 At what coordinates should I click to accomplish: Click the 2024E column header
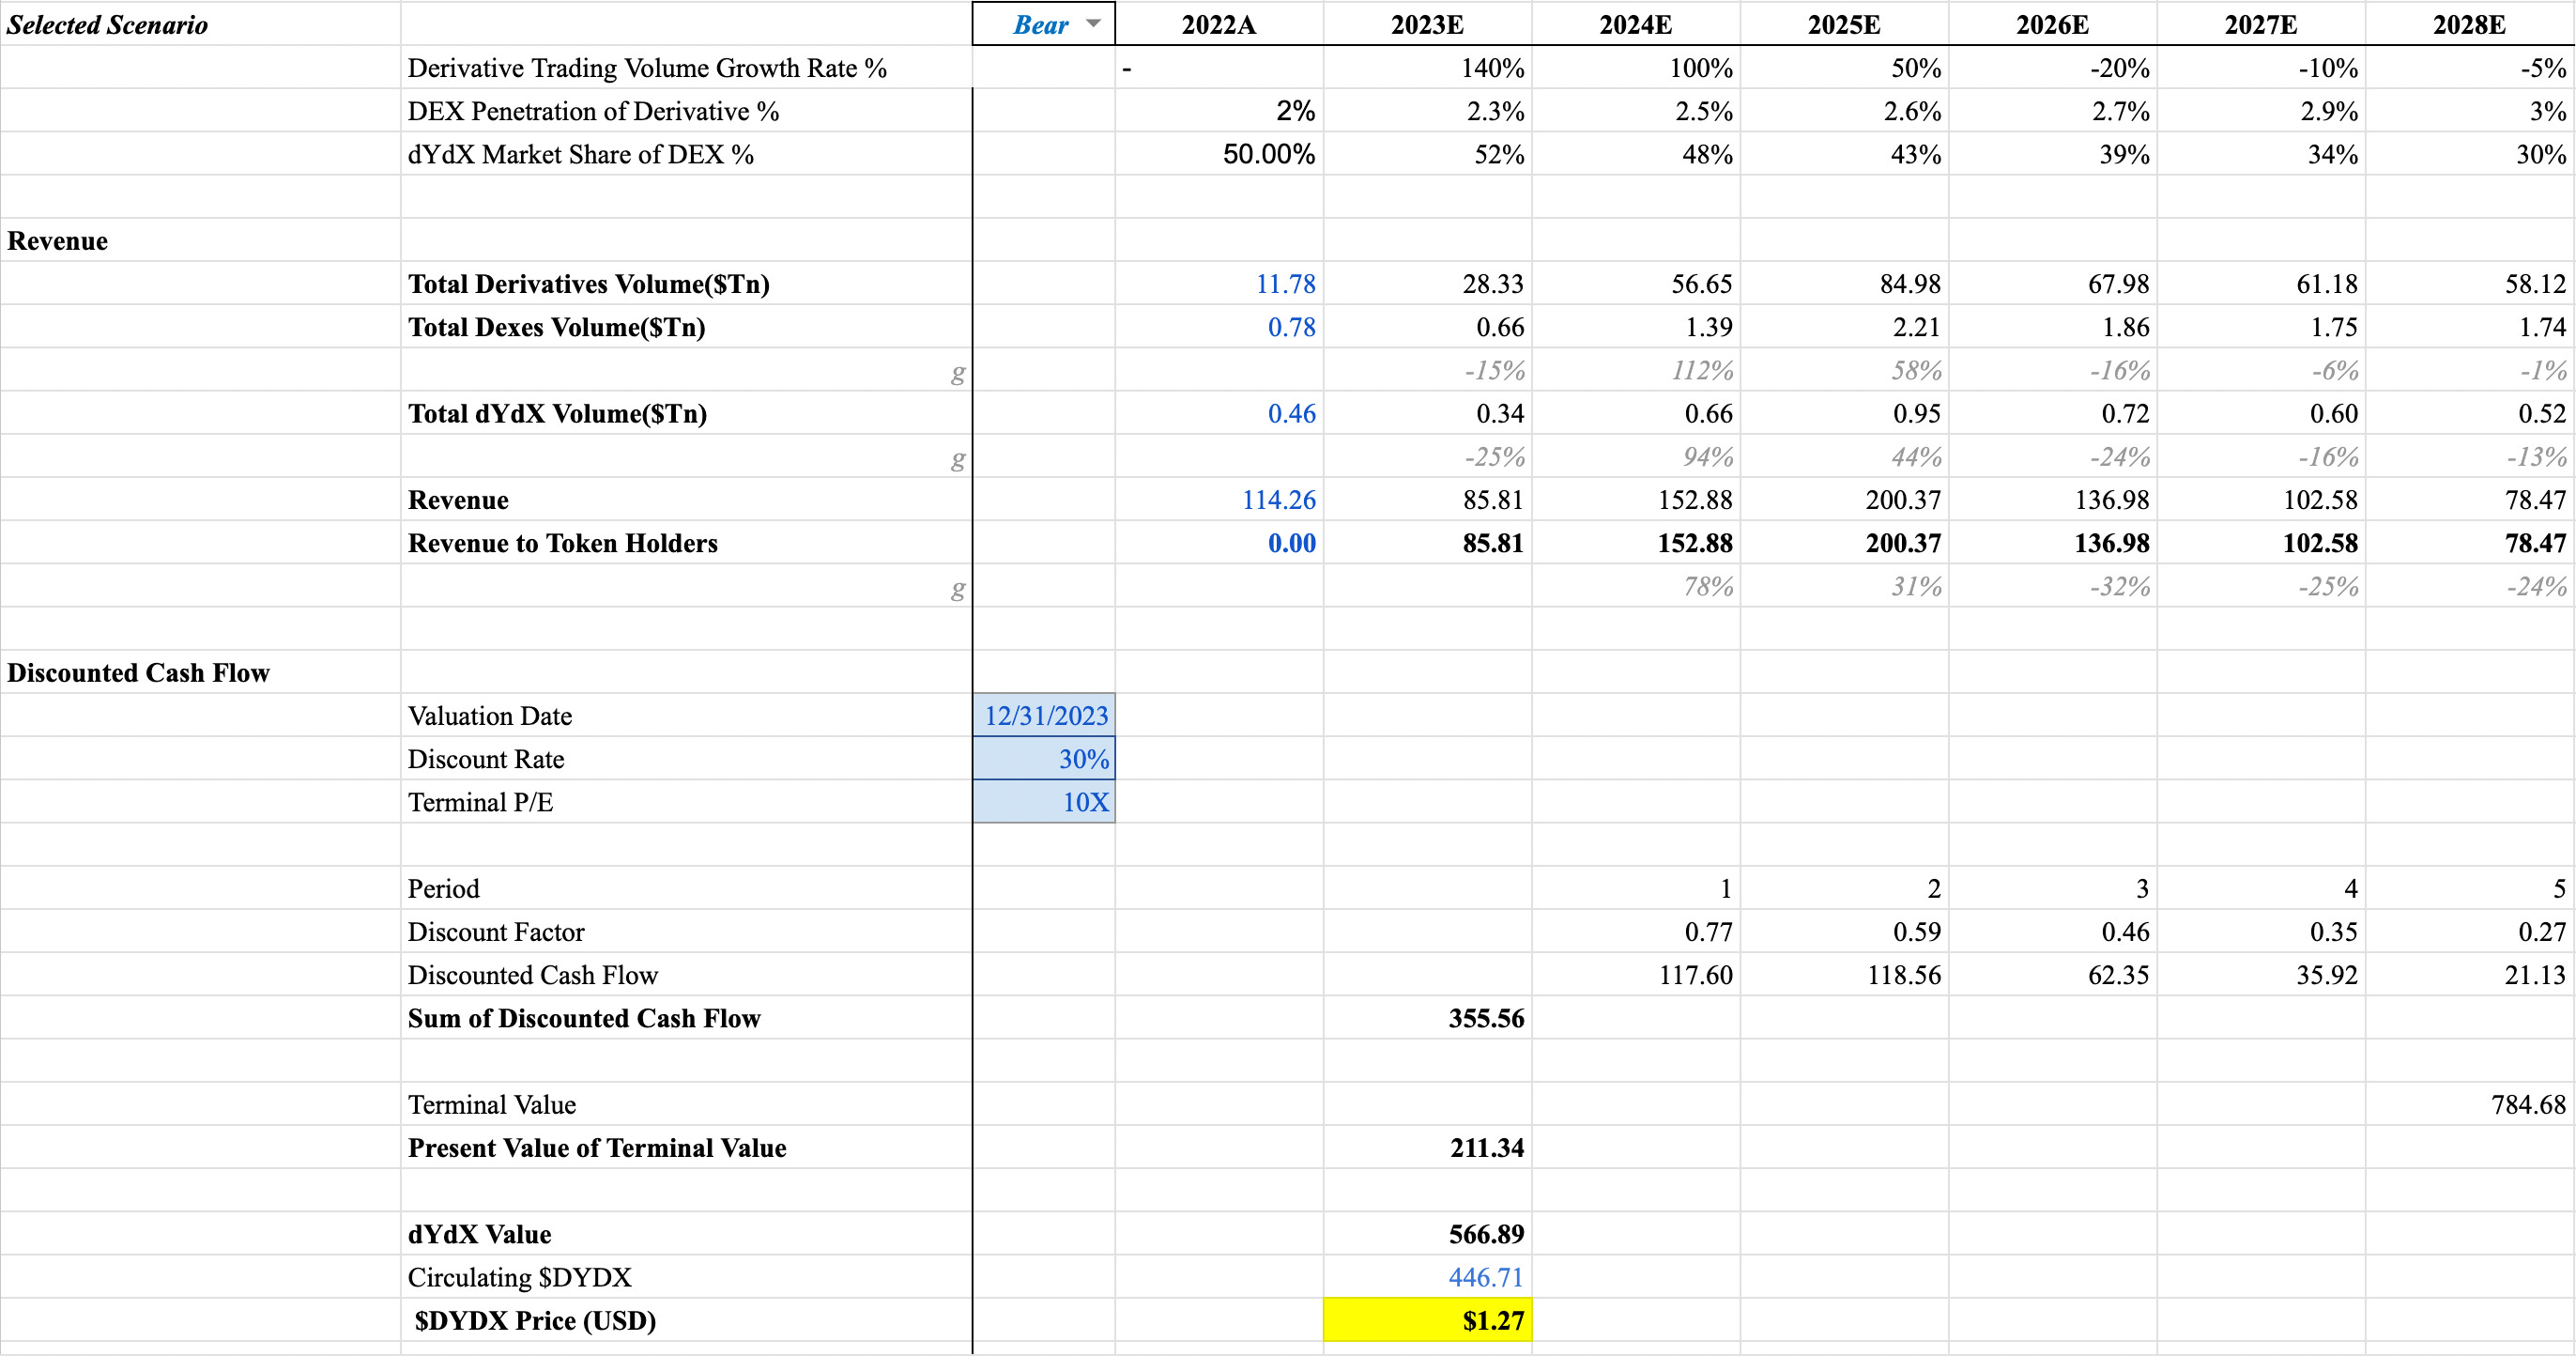point(1635,24)
